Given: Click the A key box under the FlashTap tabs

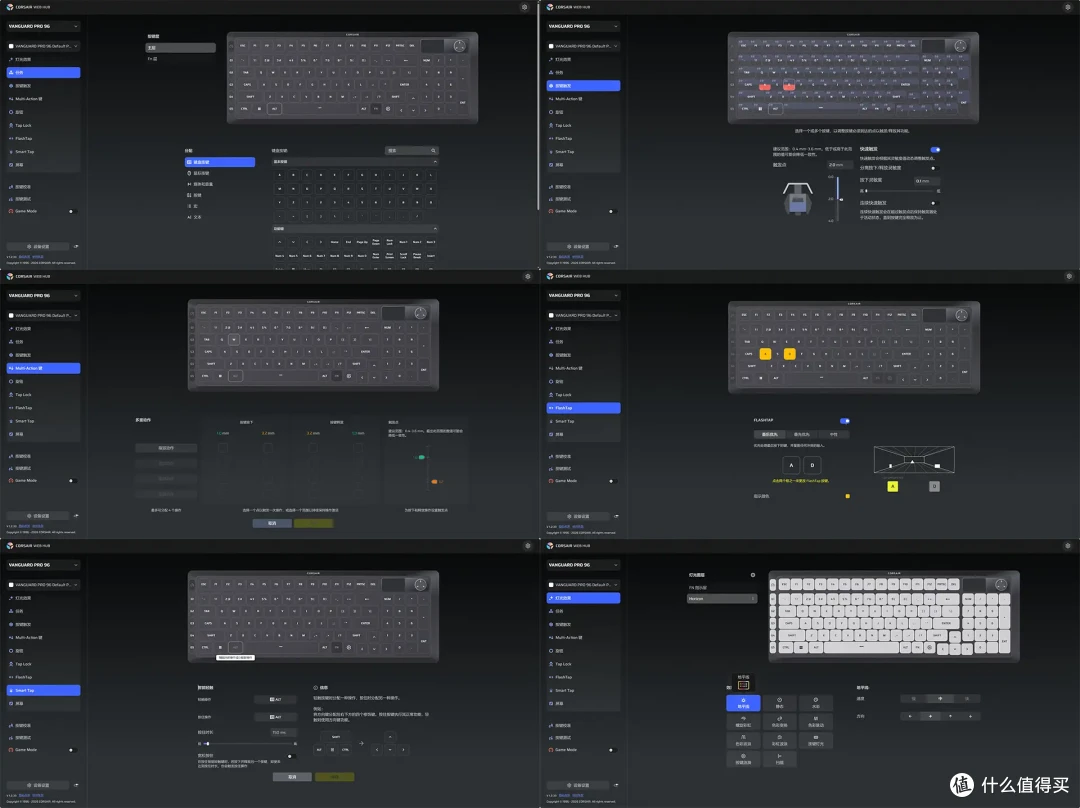Looking at the screenshot, I should pyautogui.click(x=791, y=465).
